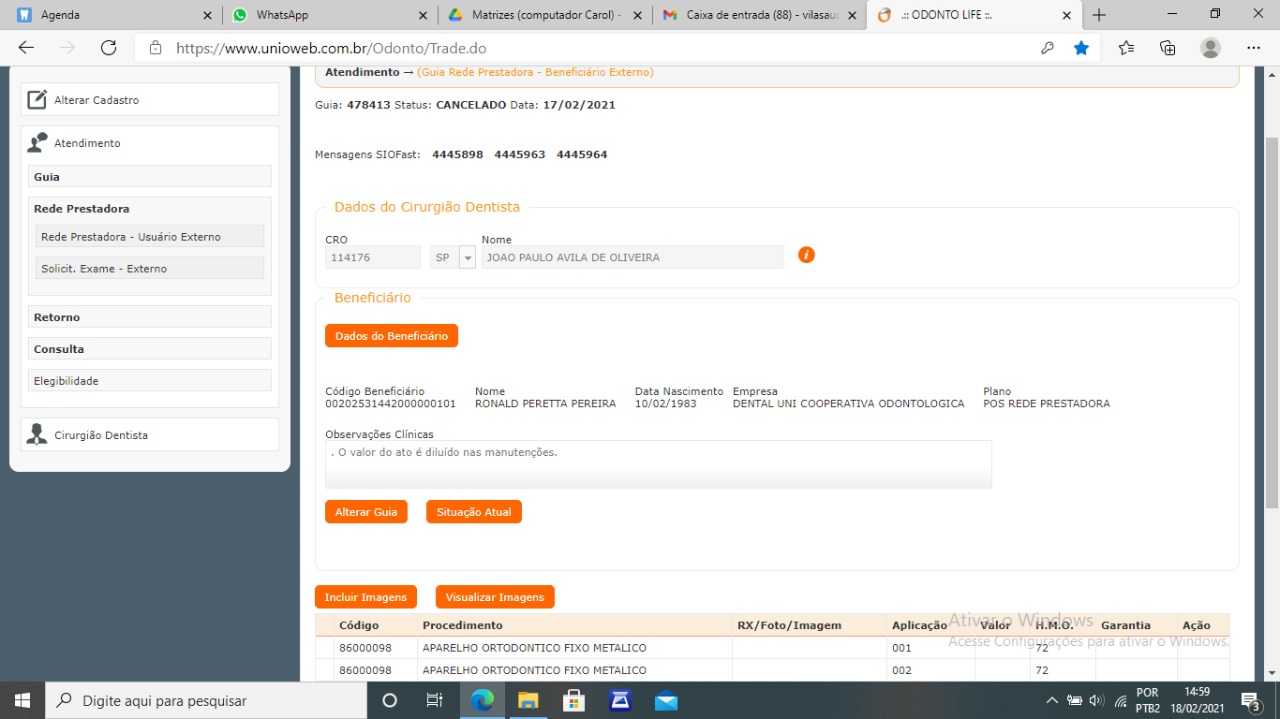Click the Cirurgião Dentista person icon
This screenshot has height=719, width=1280.
(x=37, y=434)
